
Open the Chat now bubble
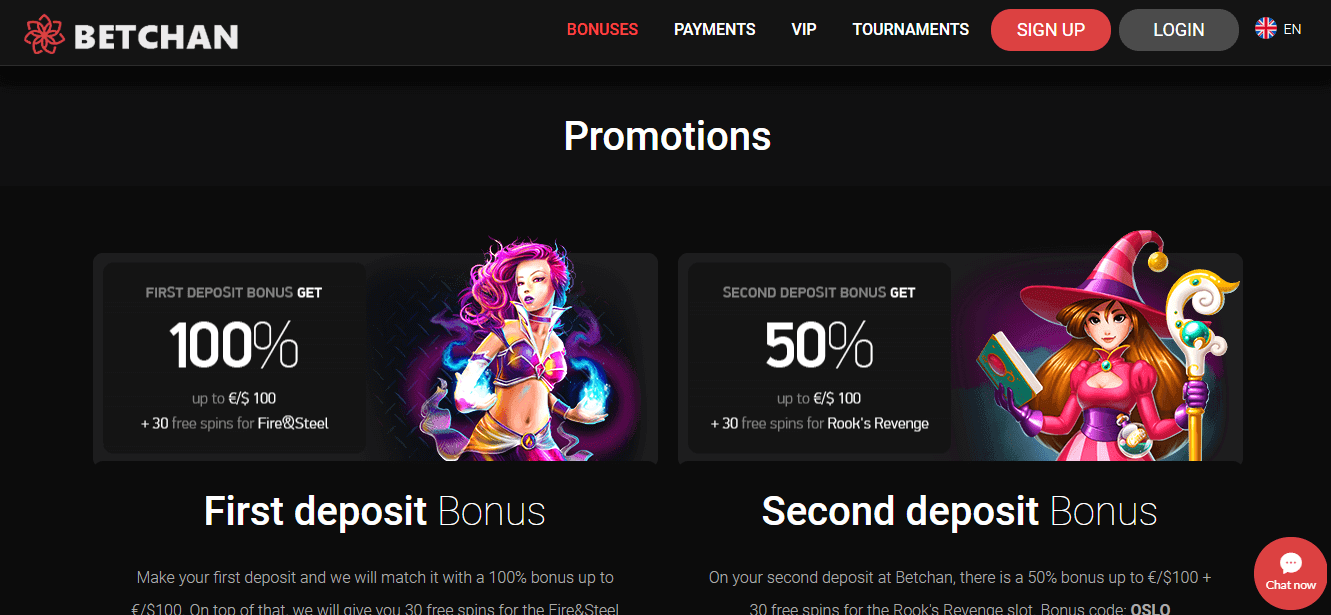[1291, 573]
